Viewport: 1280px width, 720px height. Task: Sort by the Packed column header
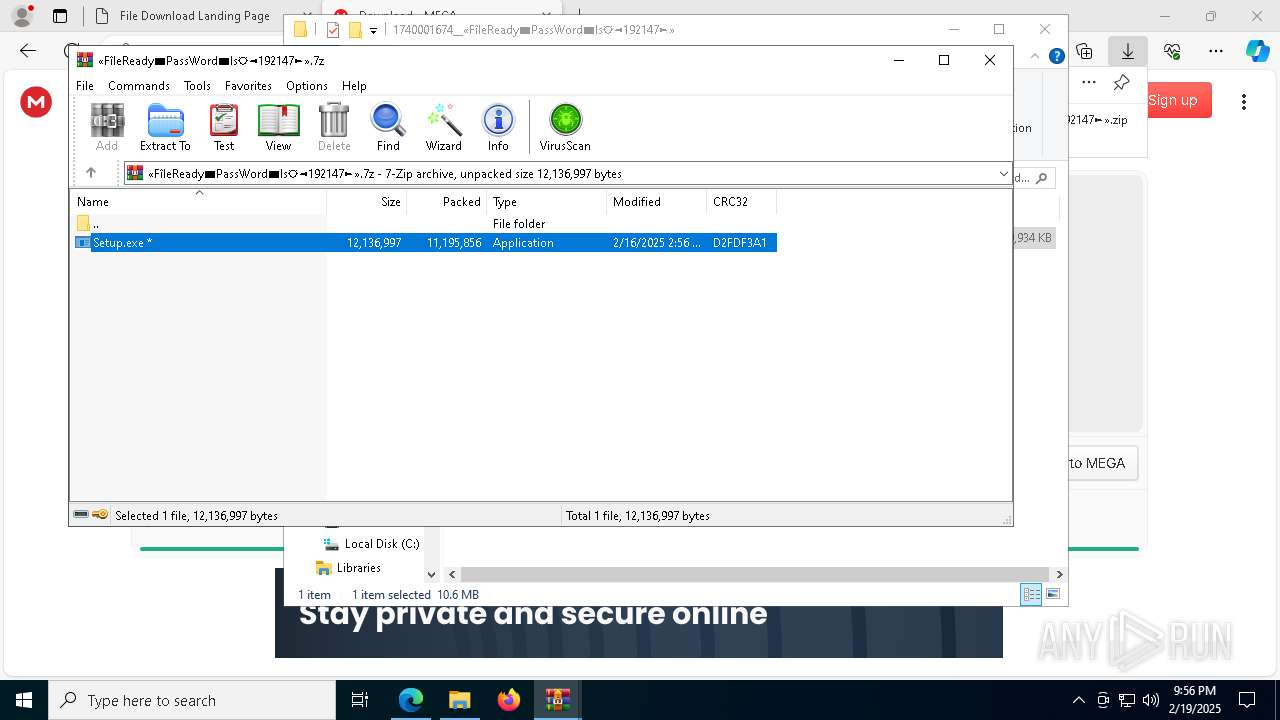[x=447, y=202]
